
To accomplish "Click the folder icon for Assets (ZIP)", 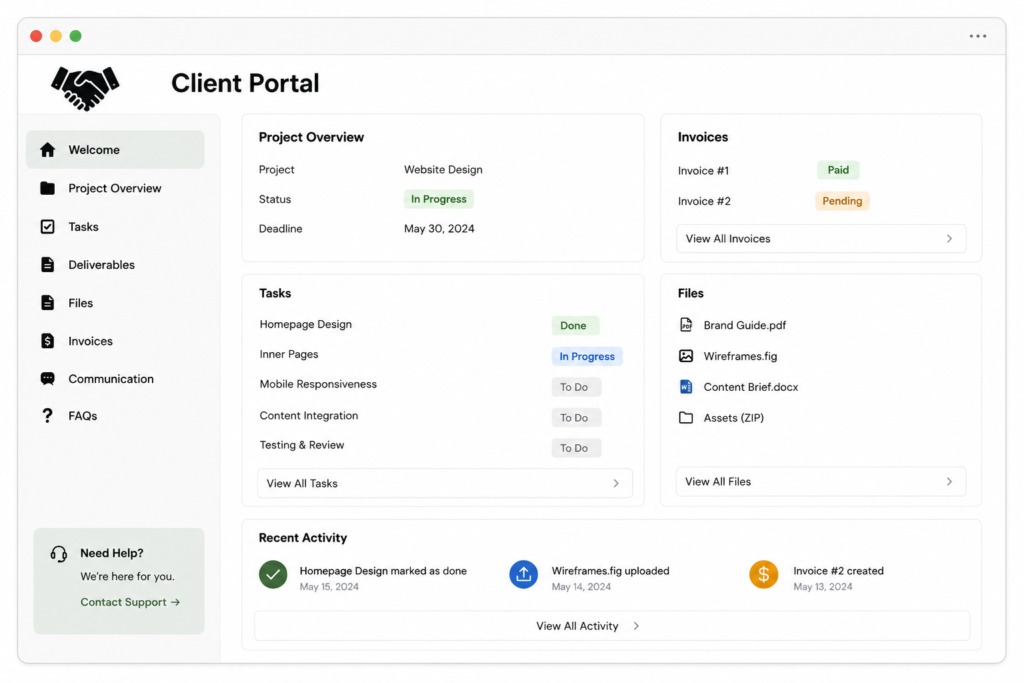I will tap(686, 417).
